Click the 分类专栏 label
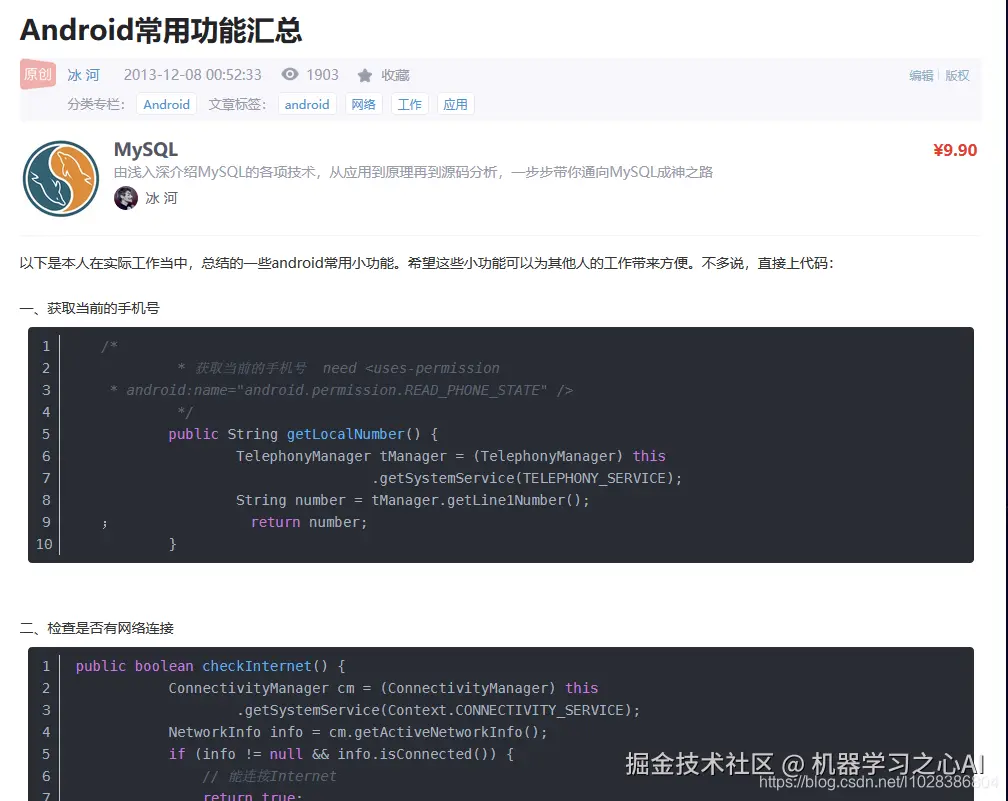Viewport: 1008px width, 801px height. (x=96, y=104)
